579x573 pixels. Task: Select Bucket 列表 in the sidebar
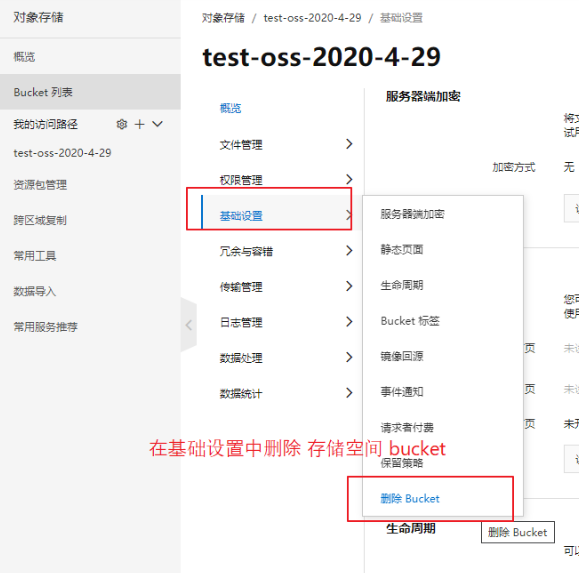coord(90,92)
